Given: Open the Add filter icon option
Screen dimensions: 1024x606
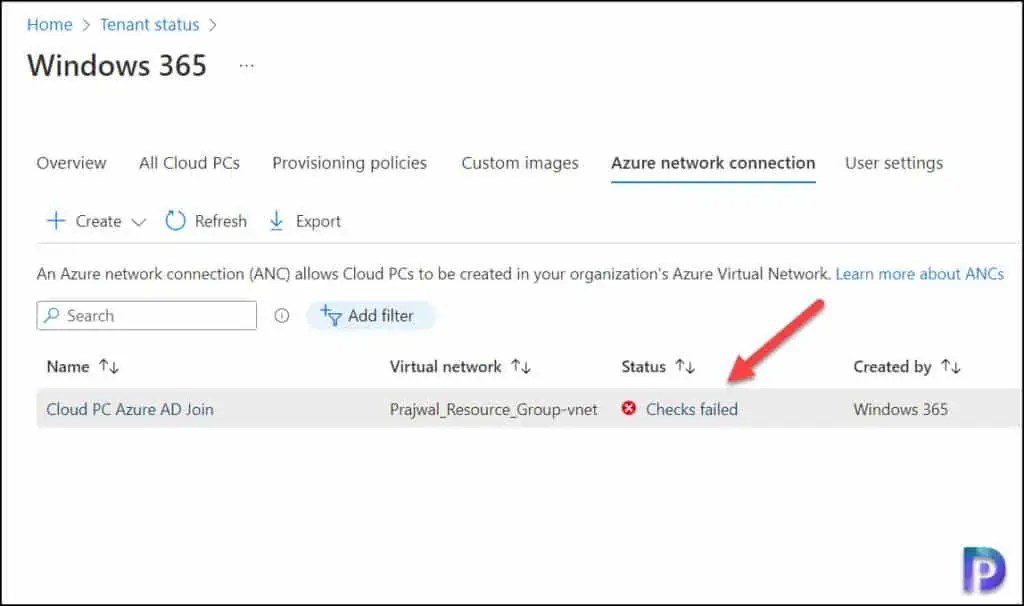Looking at the screenshot, I should point(331,315).
